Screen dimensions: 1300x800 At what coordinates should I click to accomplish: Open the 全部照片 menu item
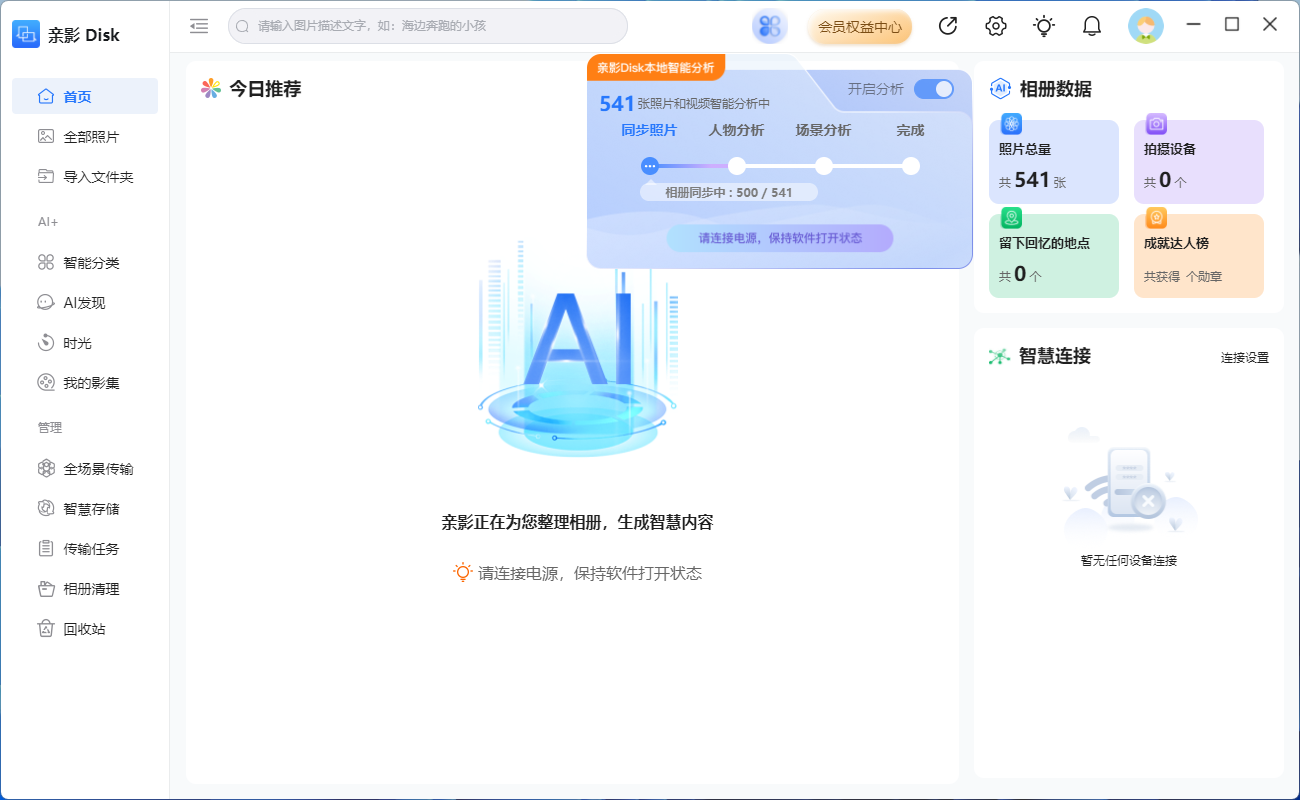point(91,137)
